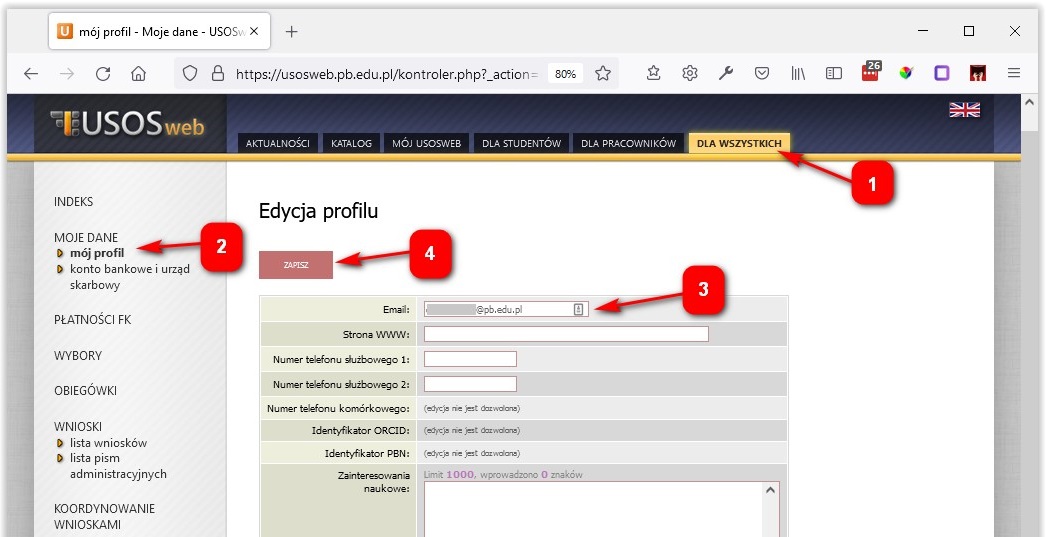
Task: Bookmark this page with the star icon
Action: pyautogui.click(x=603, y=73)
